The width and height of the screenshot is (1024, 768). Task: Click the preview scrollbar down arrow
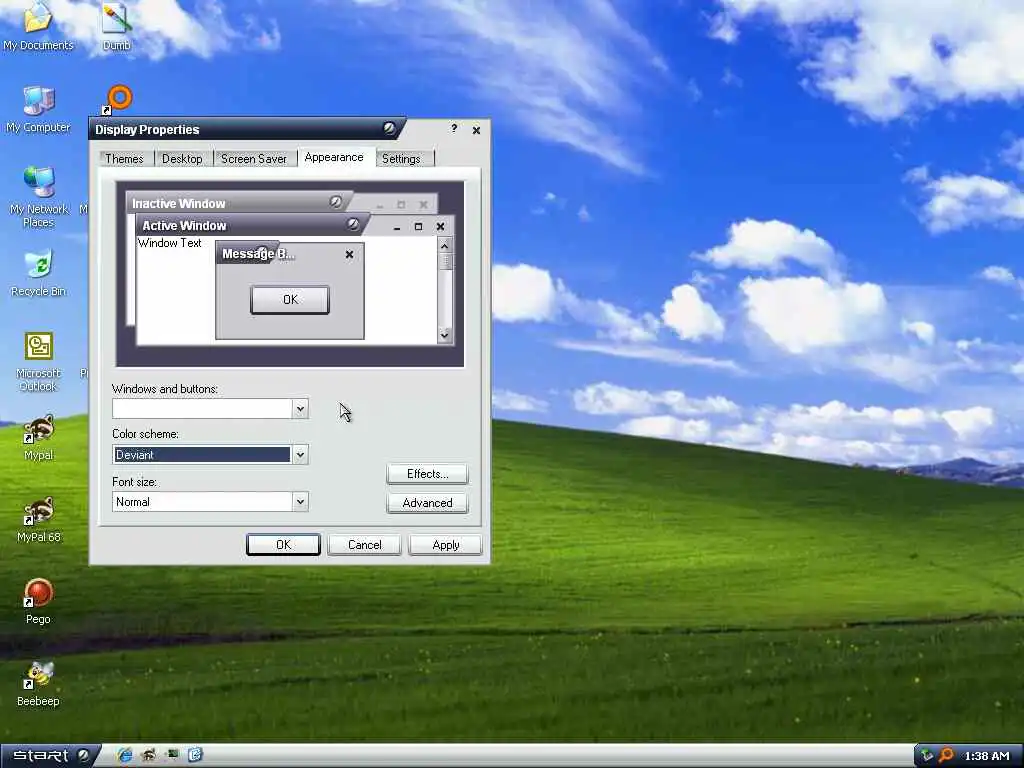pos(445,335)
